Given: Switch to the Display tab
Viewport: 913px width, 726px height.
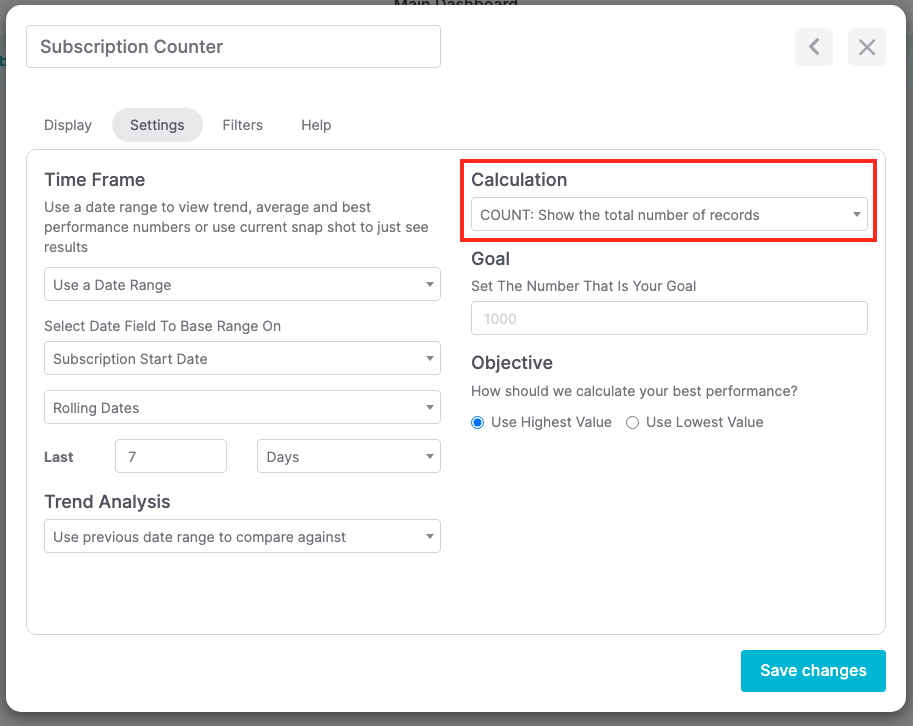Looking at the screenshot, I should pos(68,125).
